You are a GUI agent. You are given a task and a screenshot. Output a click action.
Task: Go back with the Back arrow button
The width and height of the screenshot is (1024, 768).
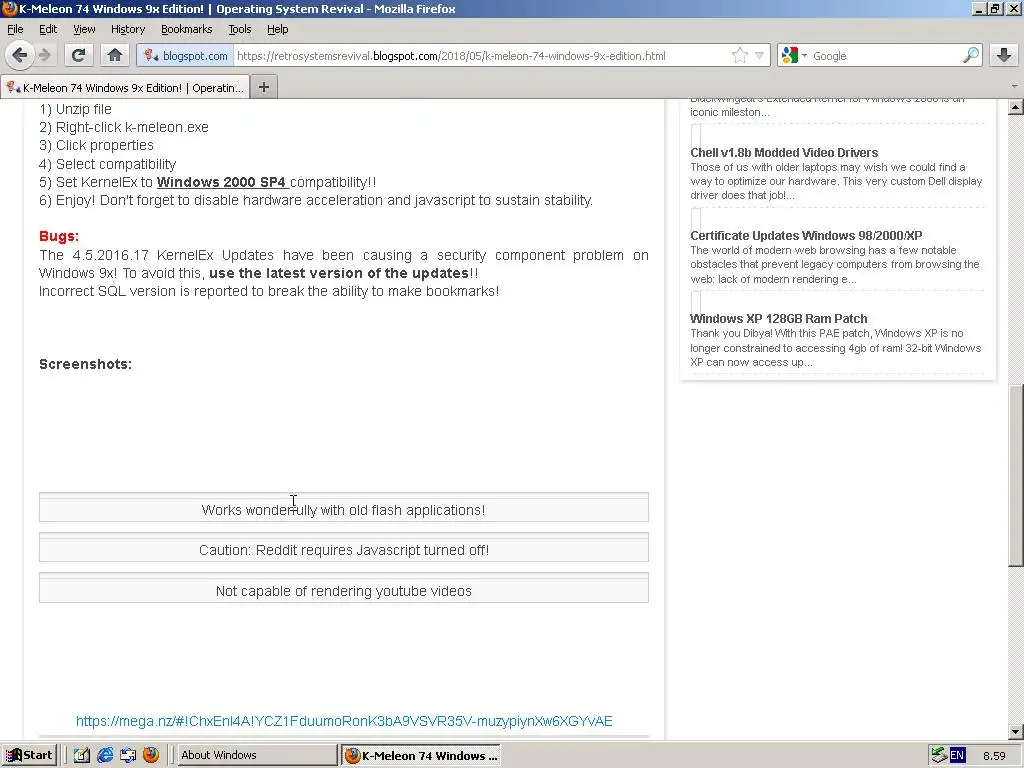[x=19, y=56]
